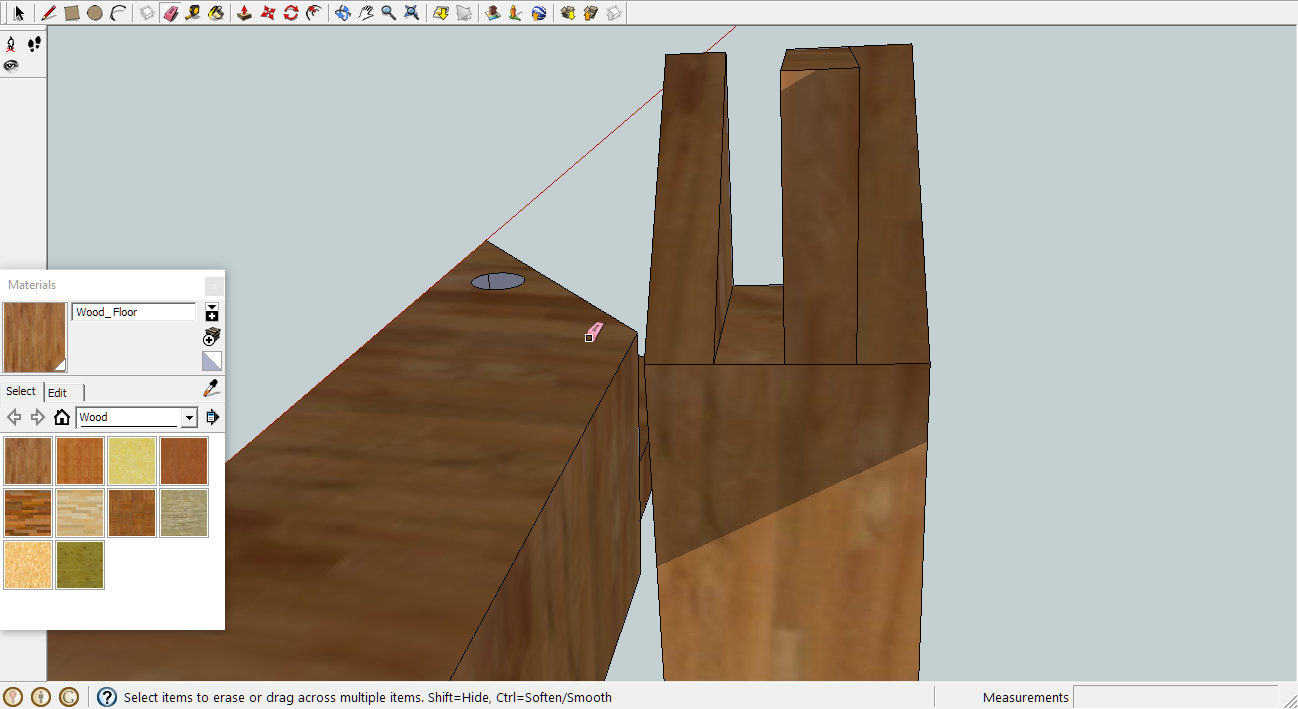Click the Display secondary selection pane icon

(212, 312)
